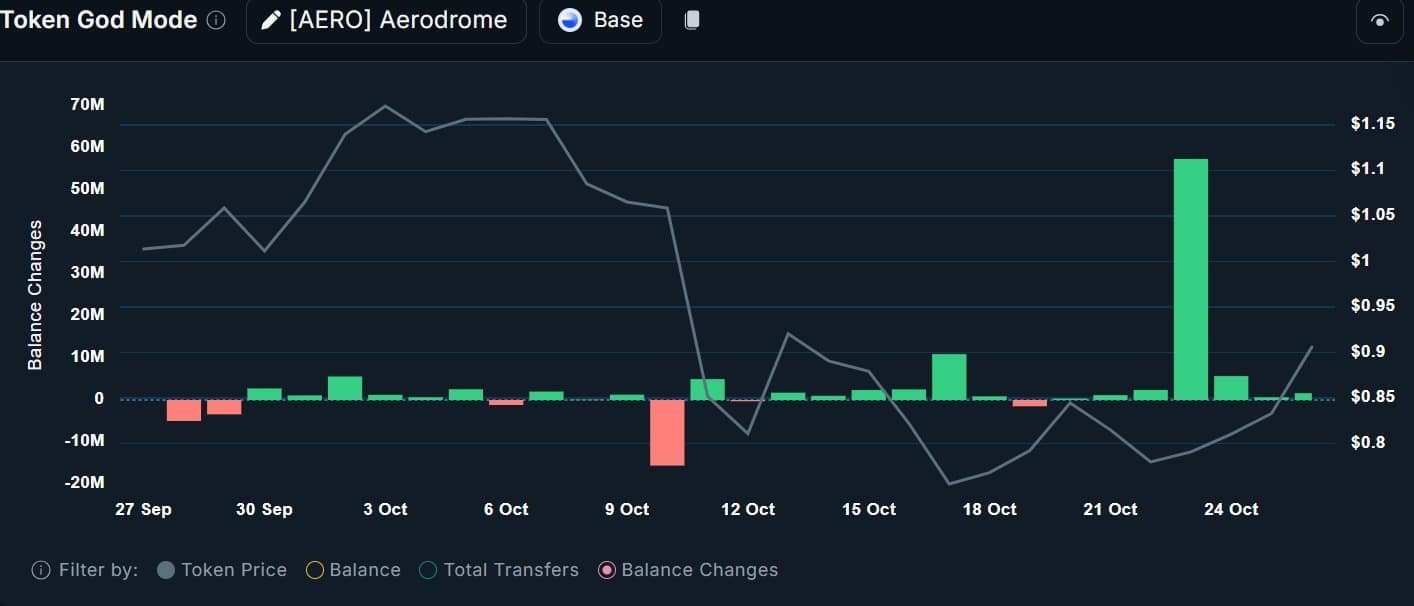This screenshot has height=606, width=1414.
Task: Toggle the Balance Changes filter
Action: click(688, 570)
